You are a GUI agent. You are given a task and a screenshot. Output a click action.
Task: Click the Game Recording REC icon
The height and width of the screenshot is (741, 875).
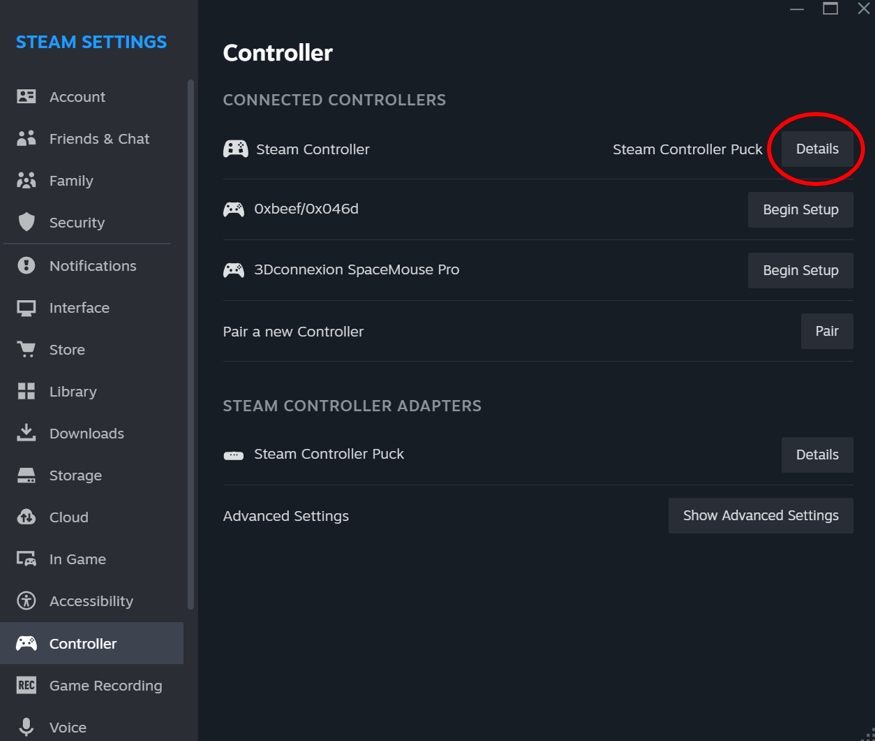coord(26,685)
